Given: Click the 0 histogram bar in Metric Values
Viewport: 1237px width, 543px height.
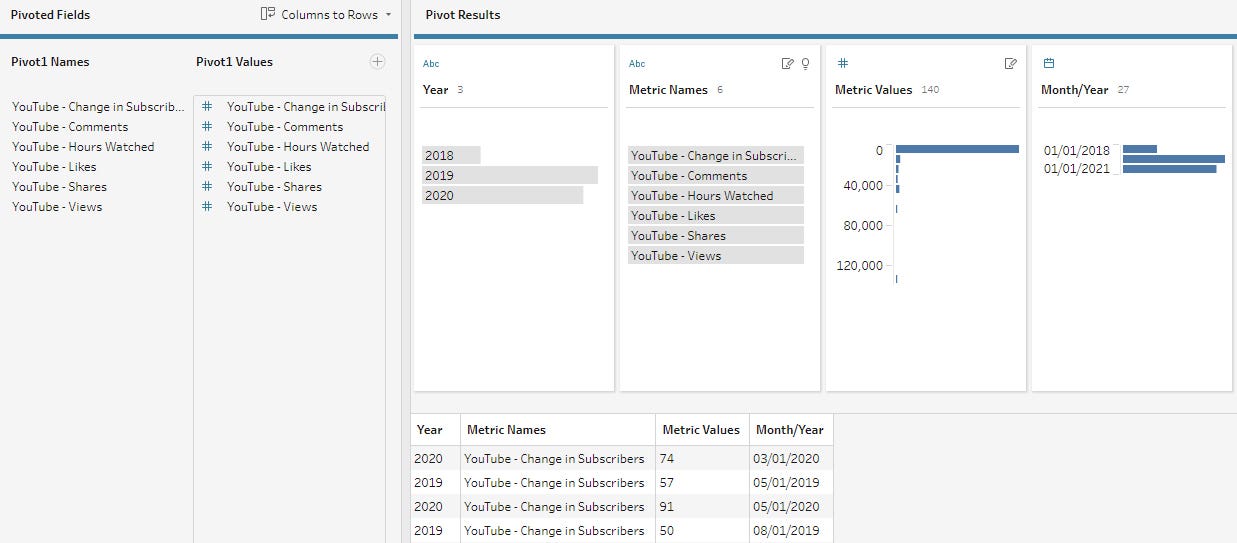Looking at the screenshot, I should coord(958,149).
